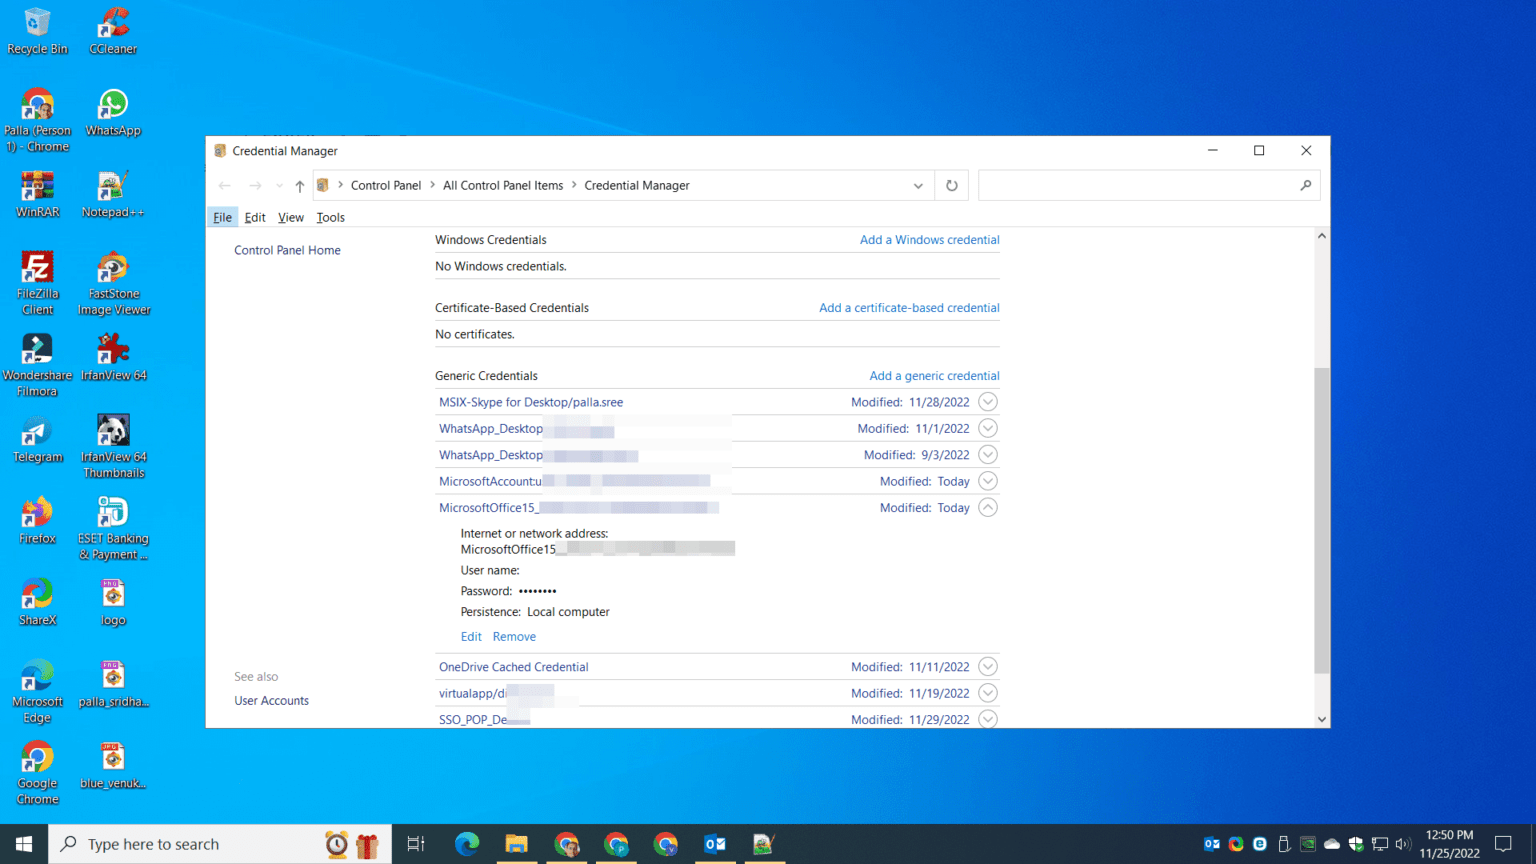The height and width of the screenshot is (864, 1536).
Task: Open the File menu
Action: coord(221,217)
